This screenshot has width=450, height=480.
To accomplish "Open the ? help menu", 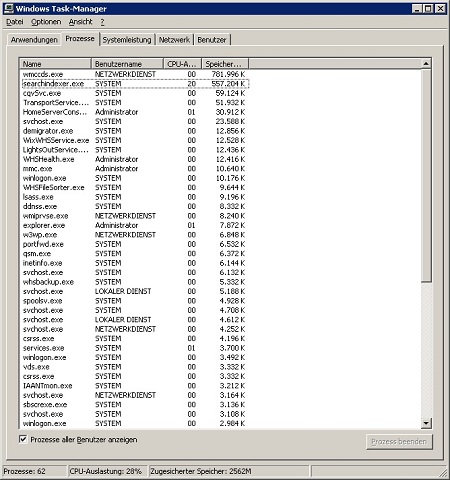I will (102, 22).
